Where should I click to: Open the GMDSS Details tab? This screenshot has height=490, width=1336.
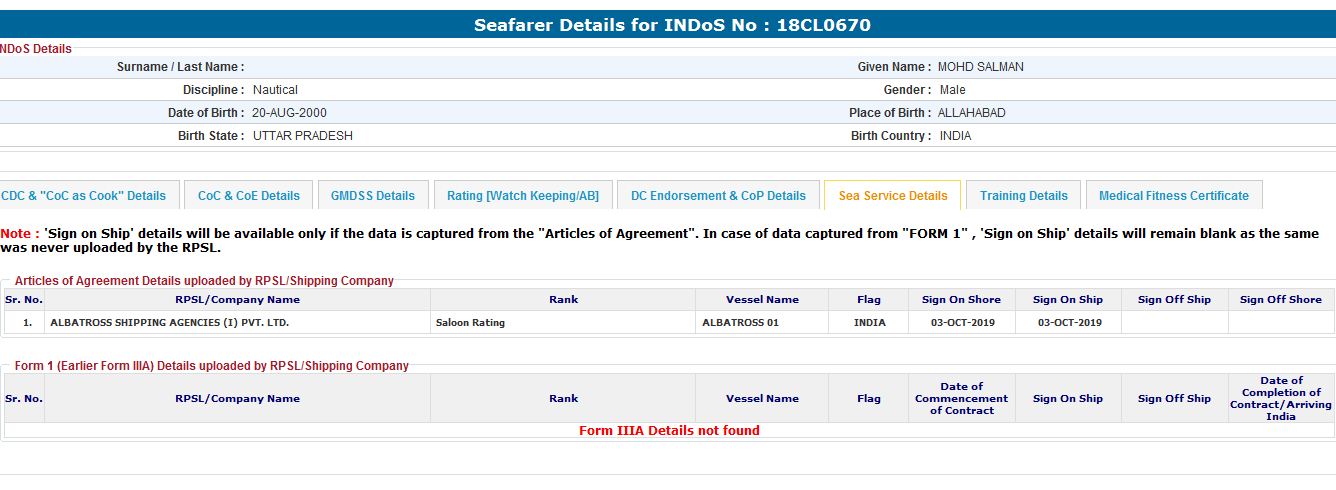pos(373,196)
